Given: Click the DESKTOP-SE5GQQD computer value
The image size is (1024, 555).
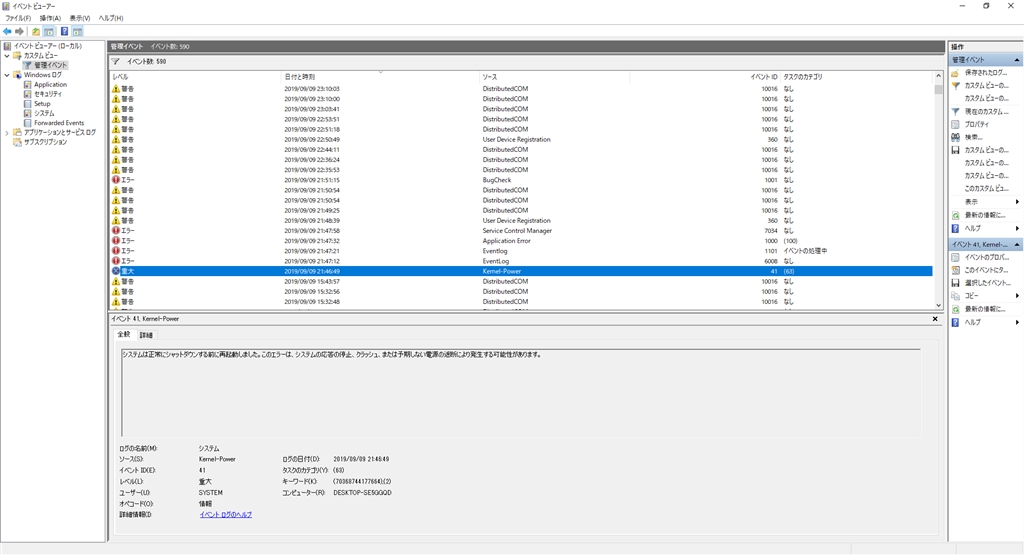Looking at the screenshot, I should (x=362, y=493).
